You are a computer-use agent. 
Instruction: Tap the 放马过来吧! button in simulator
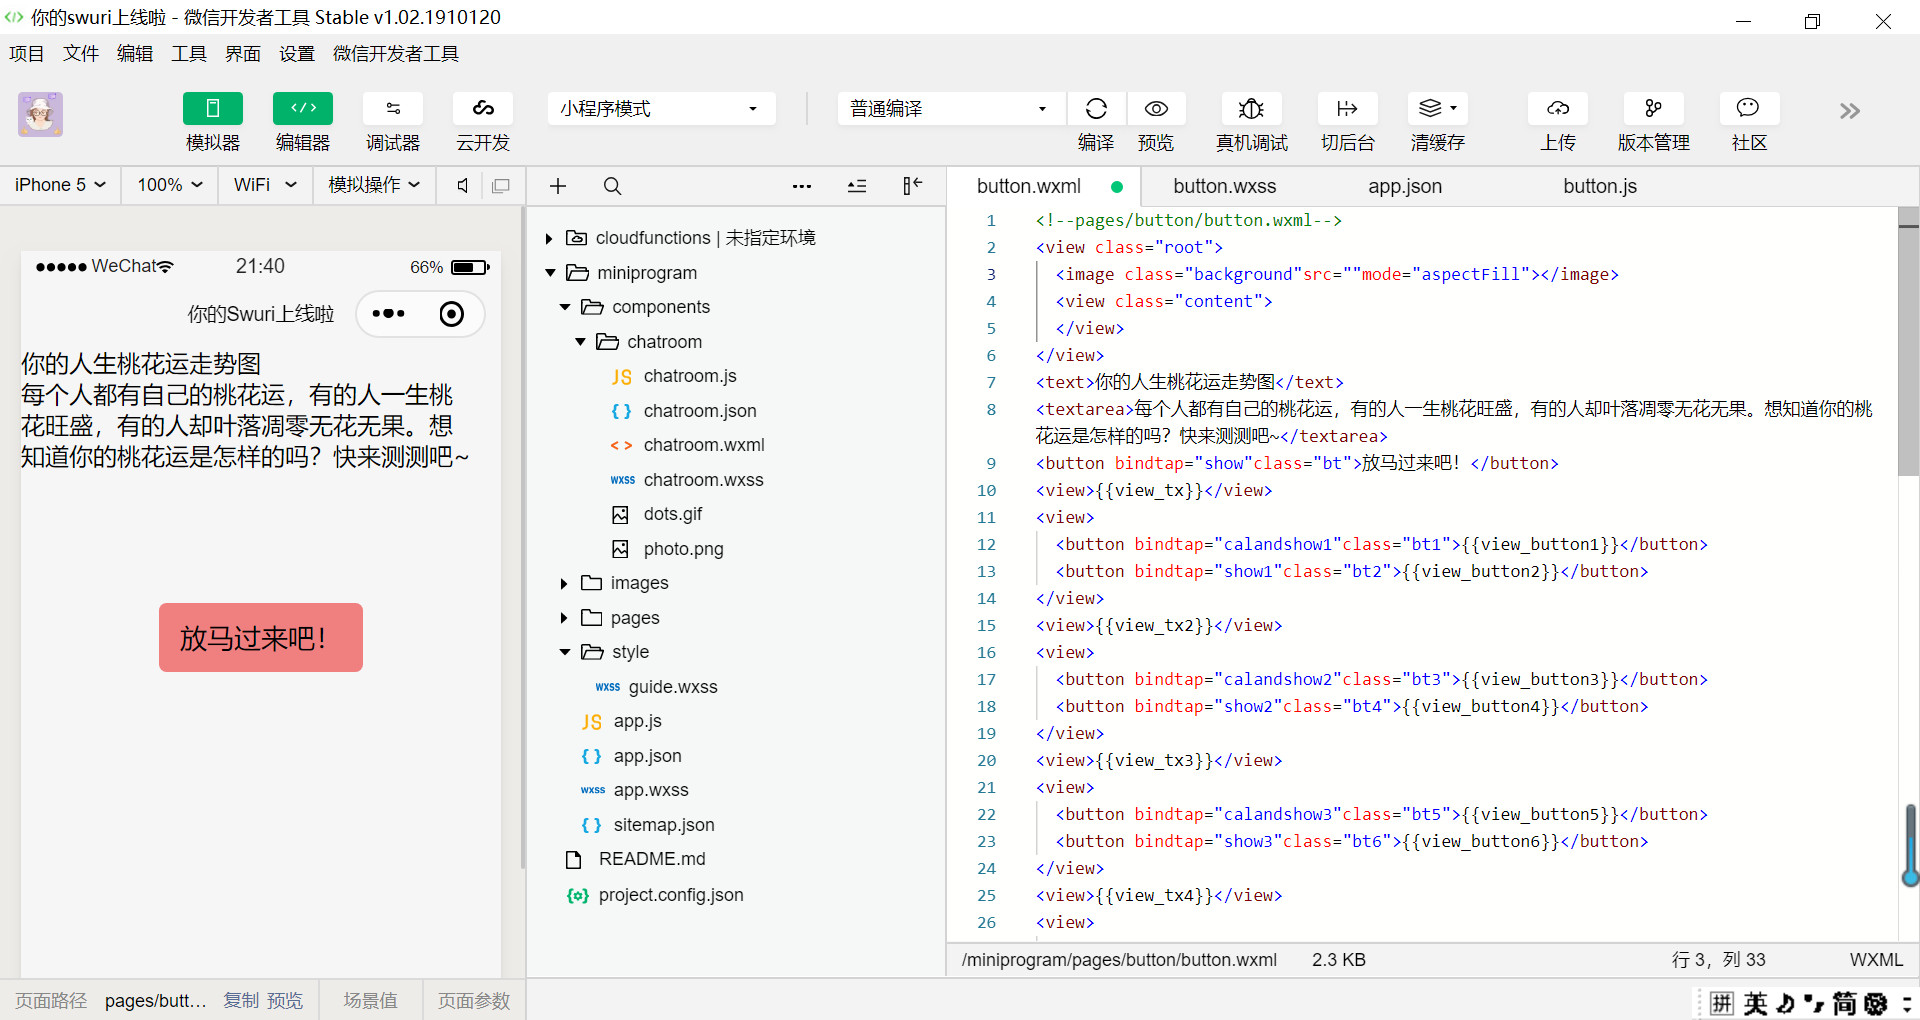pos(260,638)
